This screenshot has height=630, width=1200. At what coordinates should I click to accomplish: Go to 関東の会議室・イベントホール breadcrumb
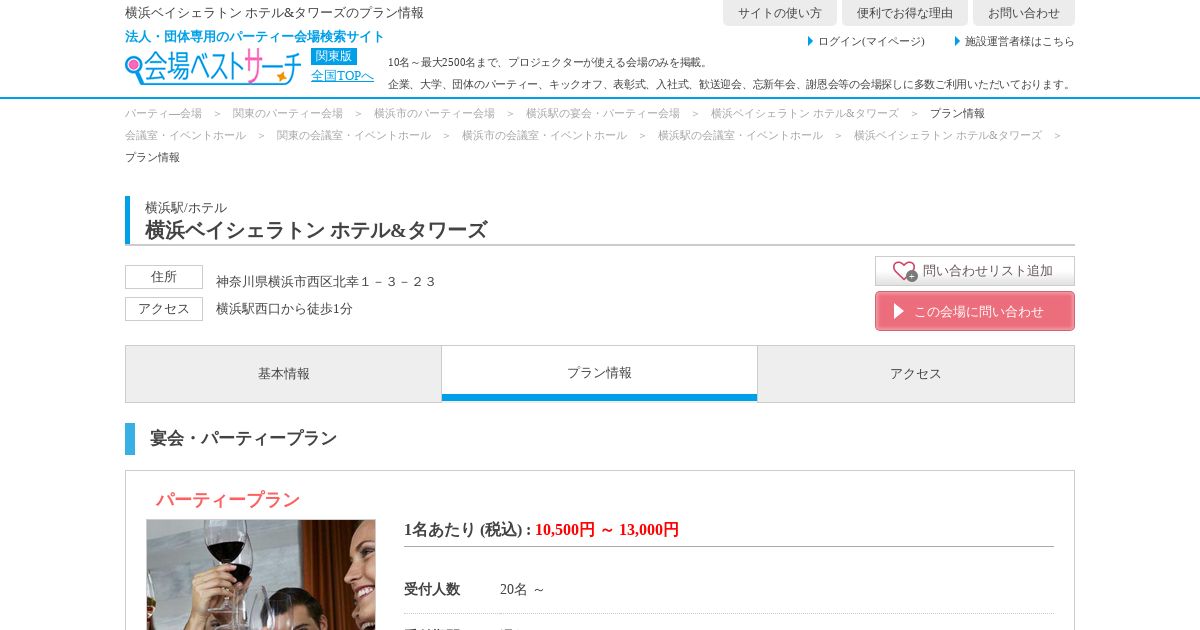pyautogui.click(x=354, y=135)
